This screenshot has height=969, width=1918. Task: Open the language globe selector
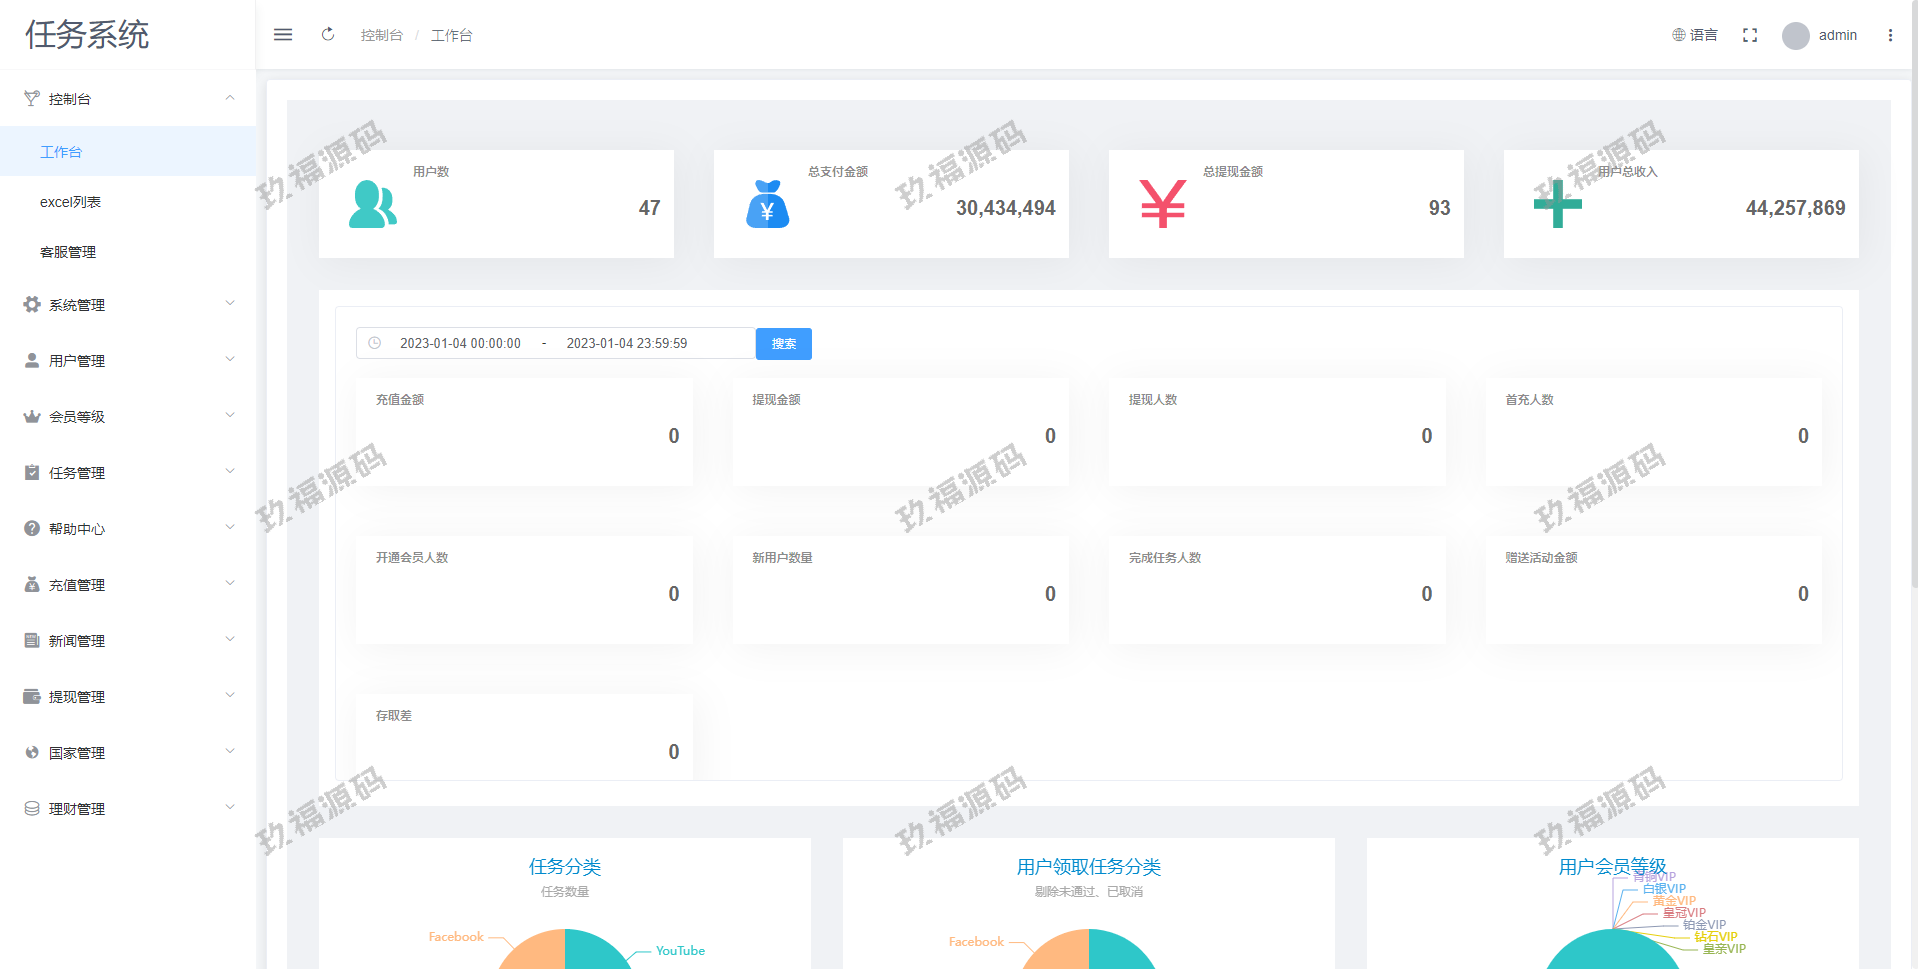coord(1694,35)
